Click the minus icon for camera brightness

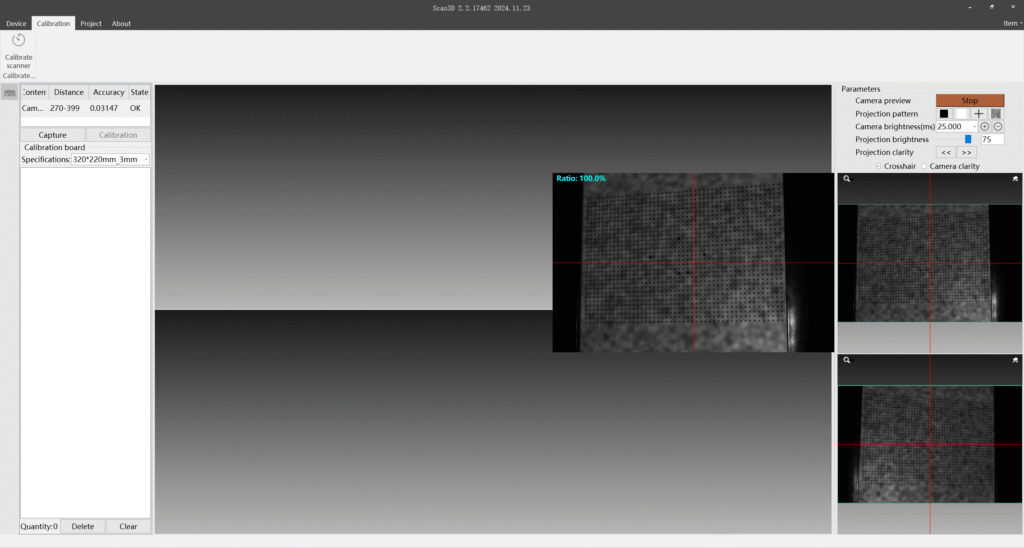(998, 127)
